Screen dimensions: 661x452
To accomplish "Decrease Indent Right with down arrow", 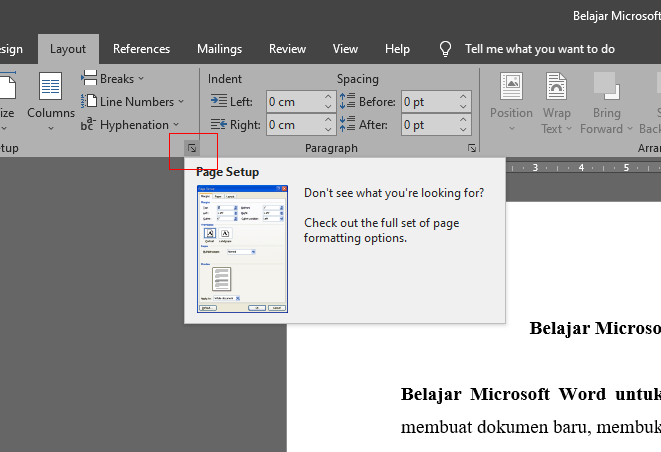I will coord(328,130).
